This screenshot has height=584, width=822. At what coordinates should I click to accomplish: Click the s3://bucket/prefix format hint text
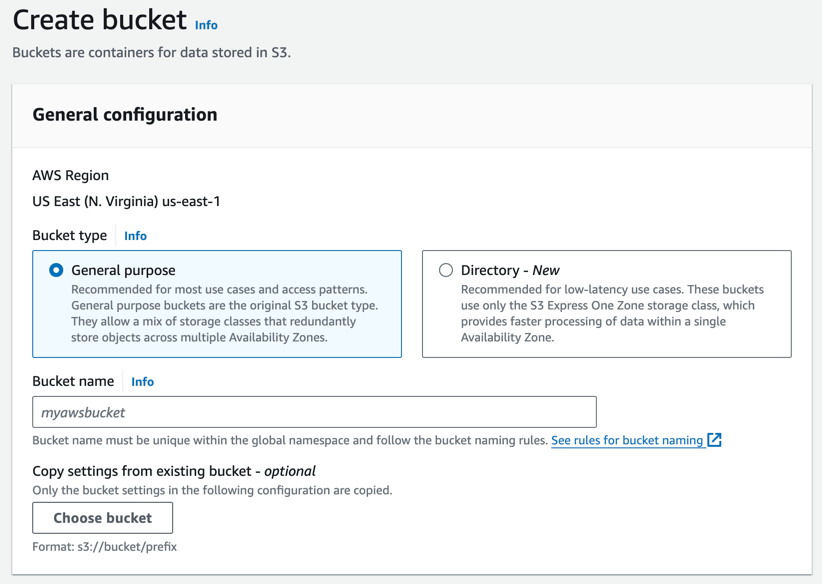[x=106, y=546]
